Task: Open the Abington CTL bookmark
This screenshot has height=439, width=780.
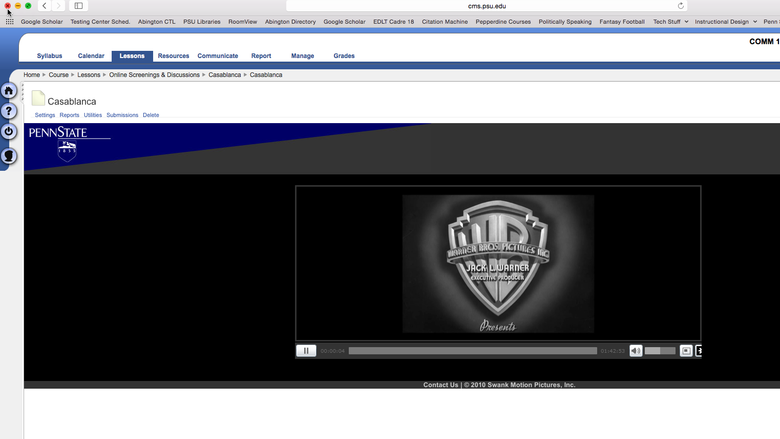Action: [157, 22]
